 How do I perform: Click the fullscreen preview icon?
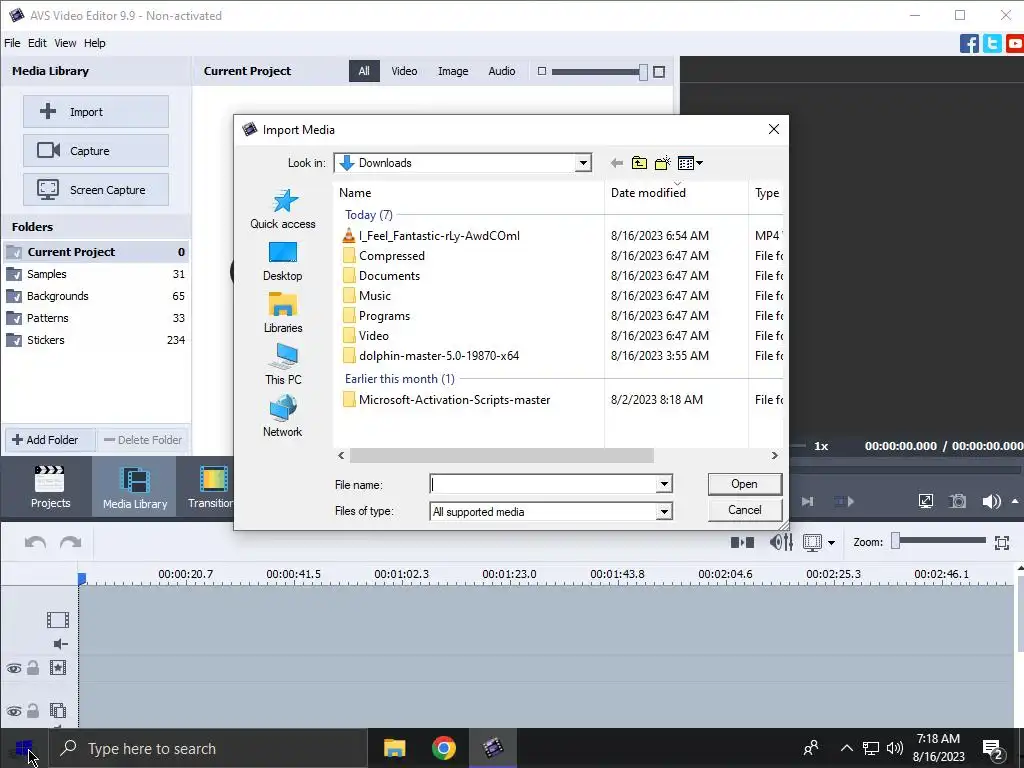(x=925, y=501)
